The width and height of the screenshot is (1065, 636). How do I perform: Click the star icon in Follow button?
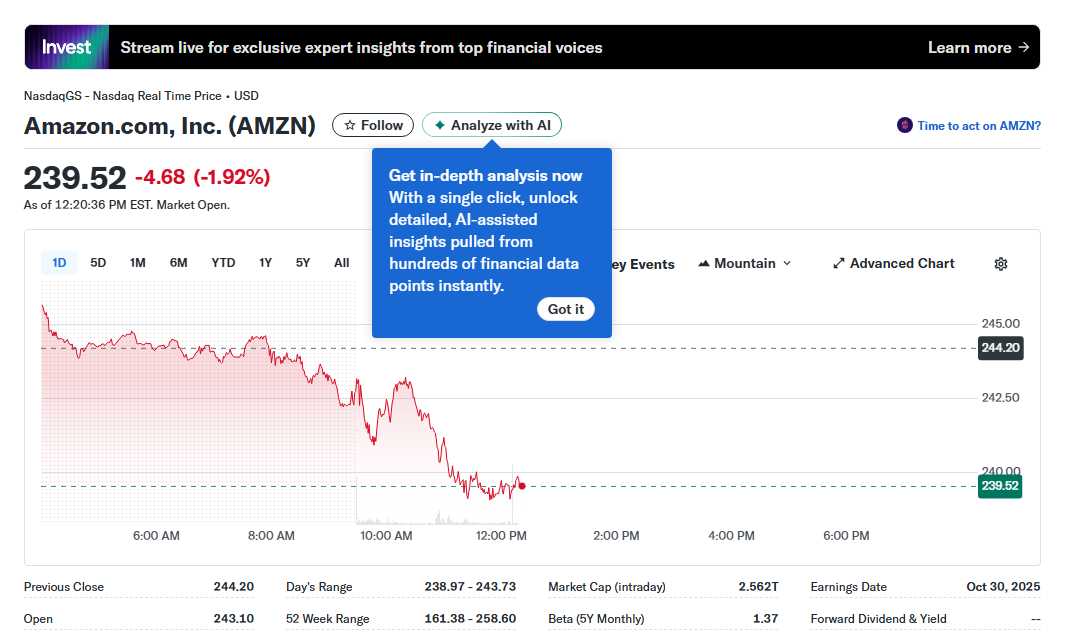349,124
